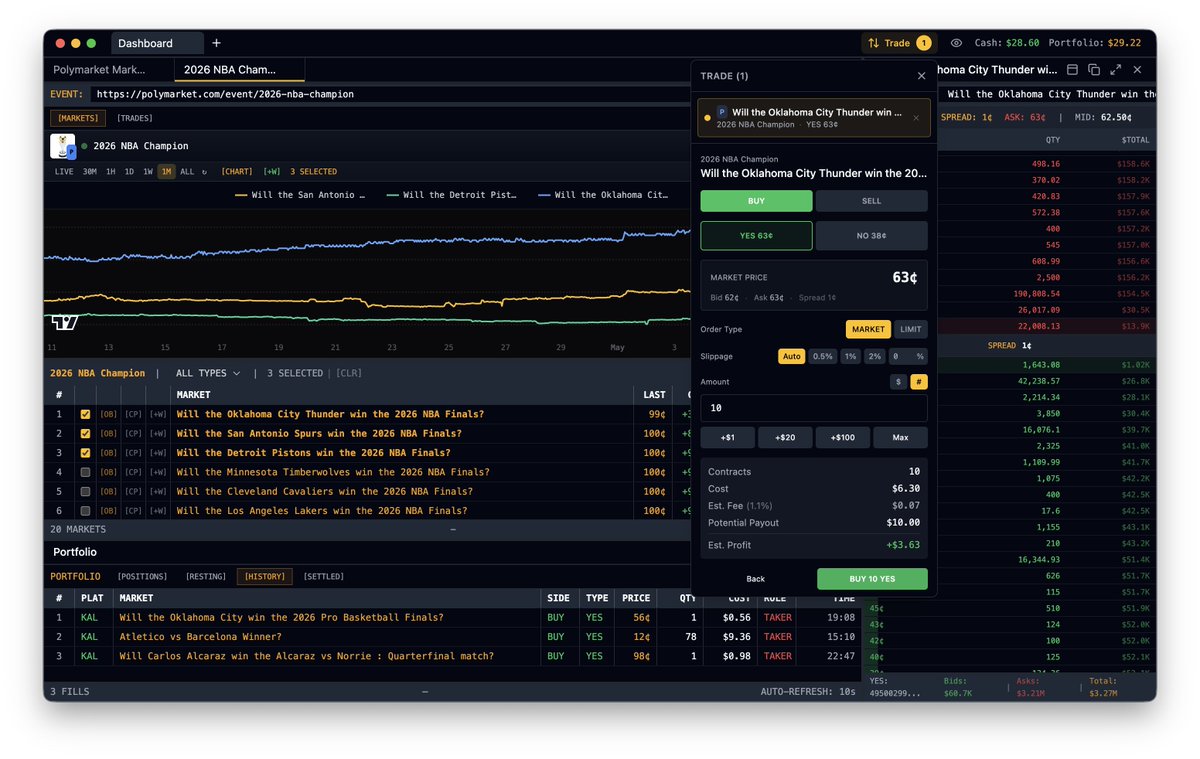
Task: Set slippage to 2%
Action: tap(874, 356)
